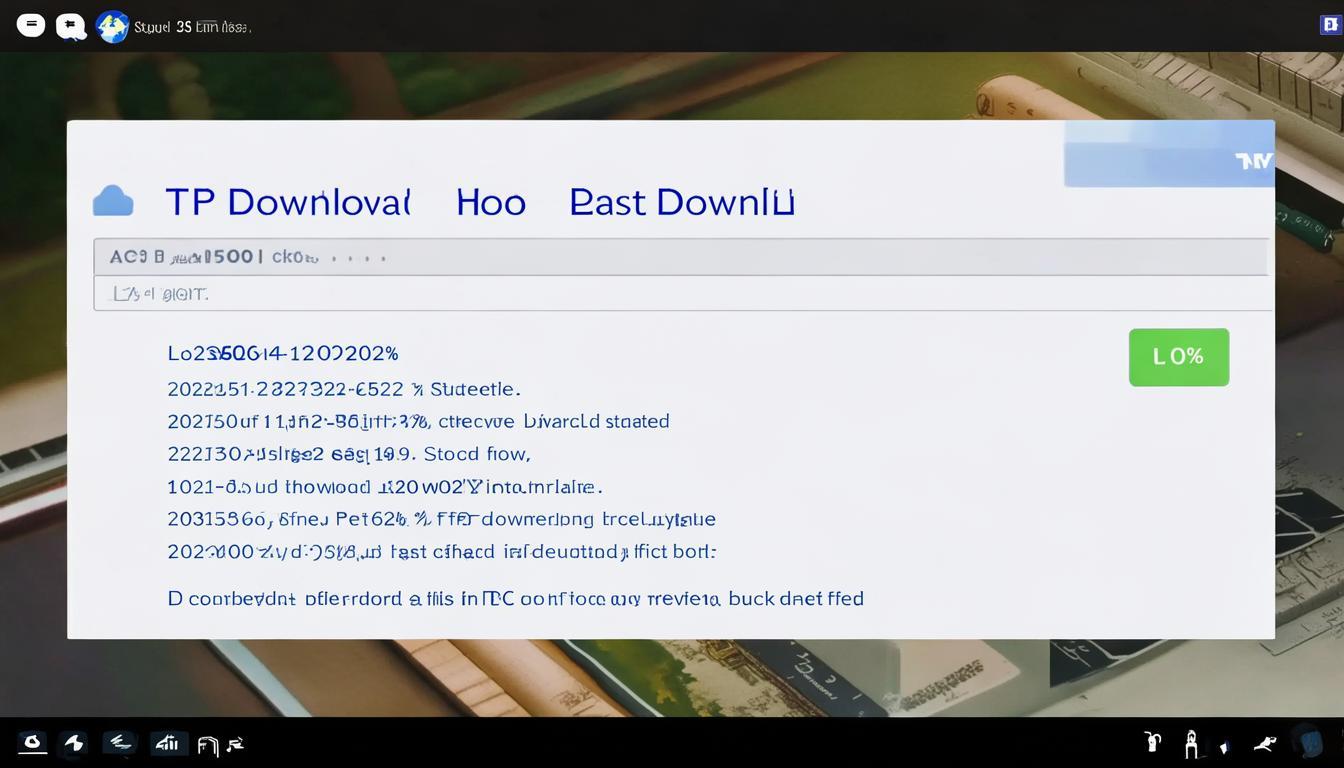Screen dimensions: 1344x768
Task: Click the music note icon in taskbar
Action: [x=236, y=744]
